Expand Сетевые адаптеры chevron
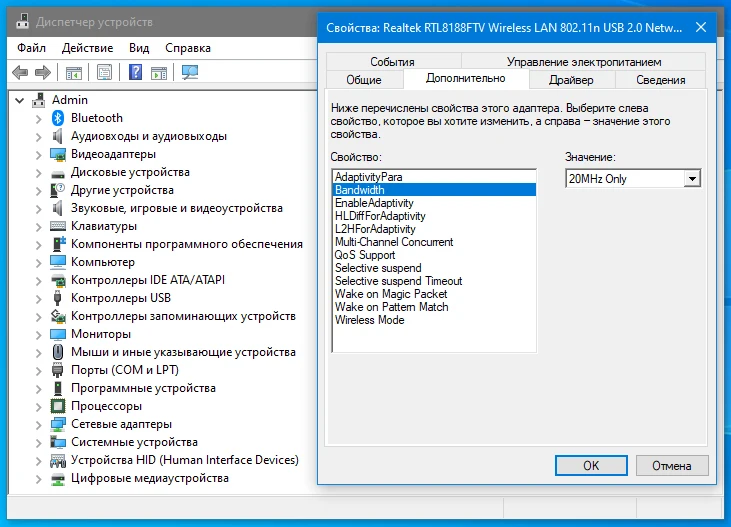This screenshot has width=731, height=527. tap(39, 424)
